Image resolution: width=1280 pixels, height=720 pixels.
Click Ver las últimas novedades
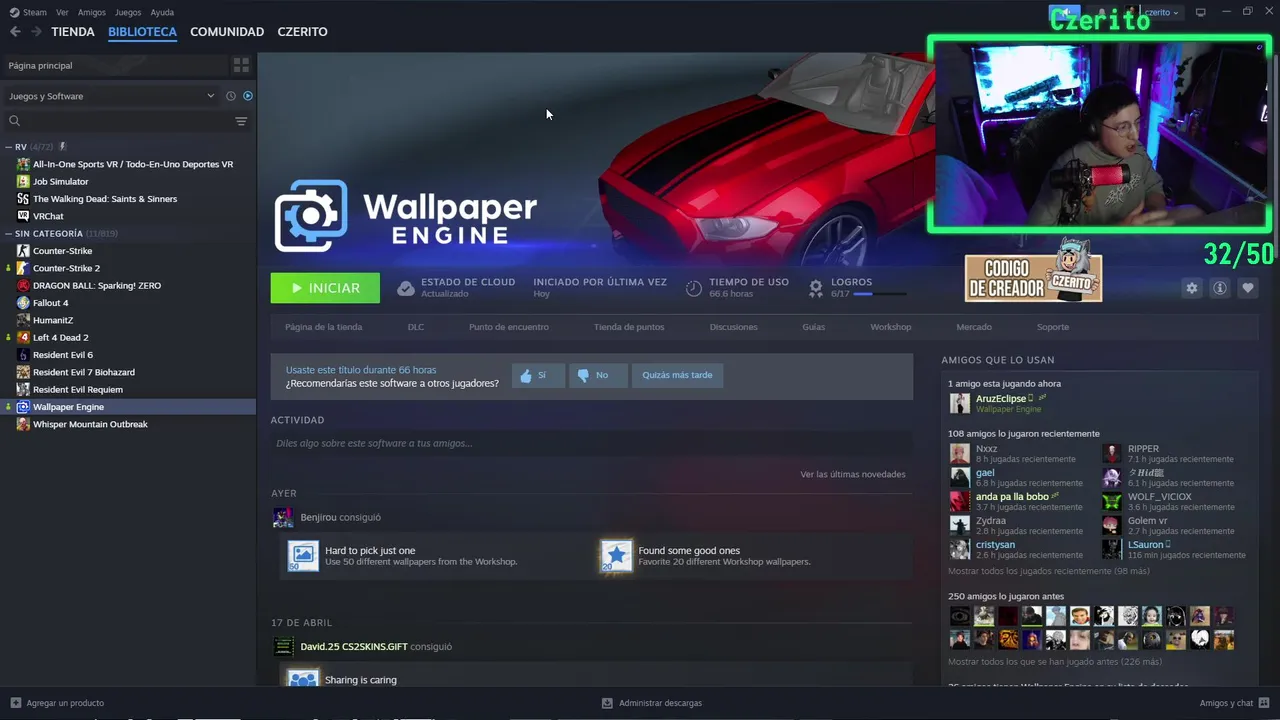coord(853,474)
